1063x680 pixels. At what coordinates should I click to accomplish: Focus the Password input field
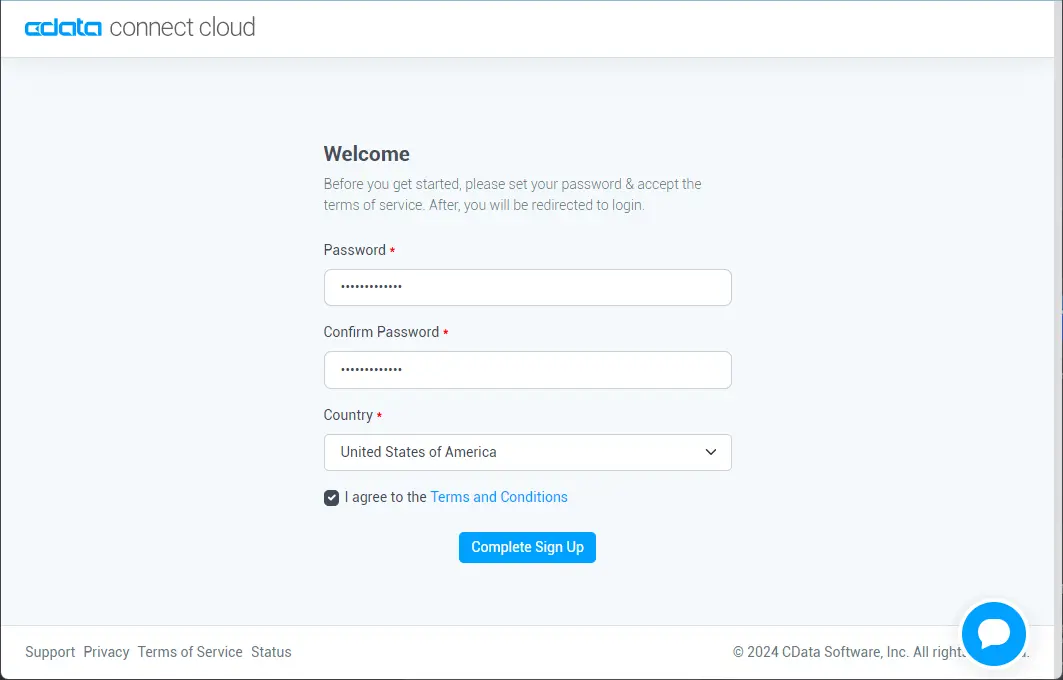pyautogui.click(x=527, y=287)
